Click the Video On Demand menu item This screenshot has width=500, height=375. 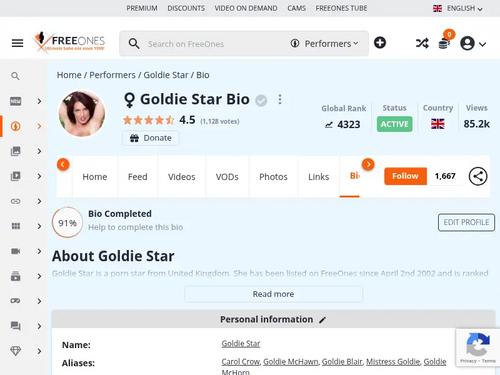pos(246,8)
